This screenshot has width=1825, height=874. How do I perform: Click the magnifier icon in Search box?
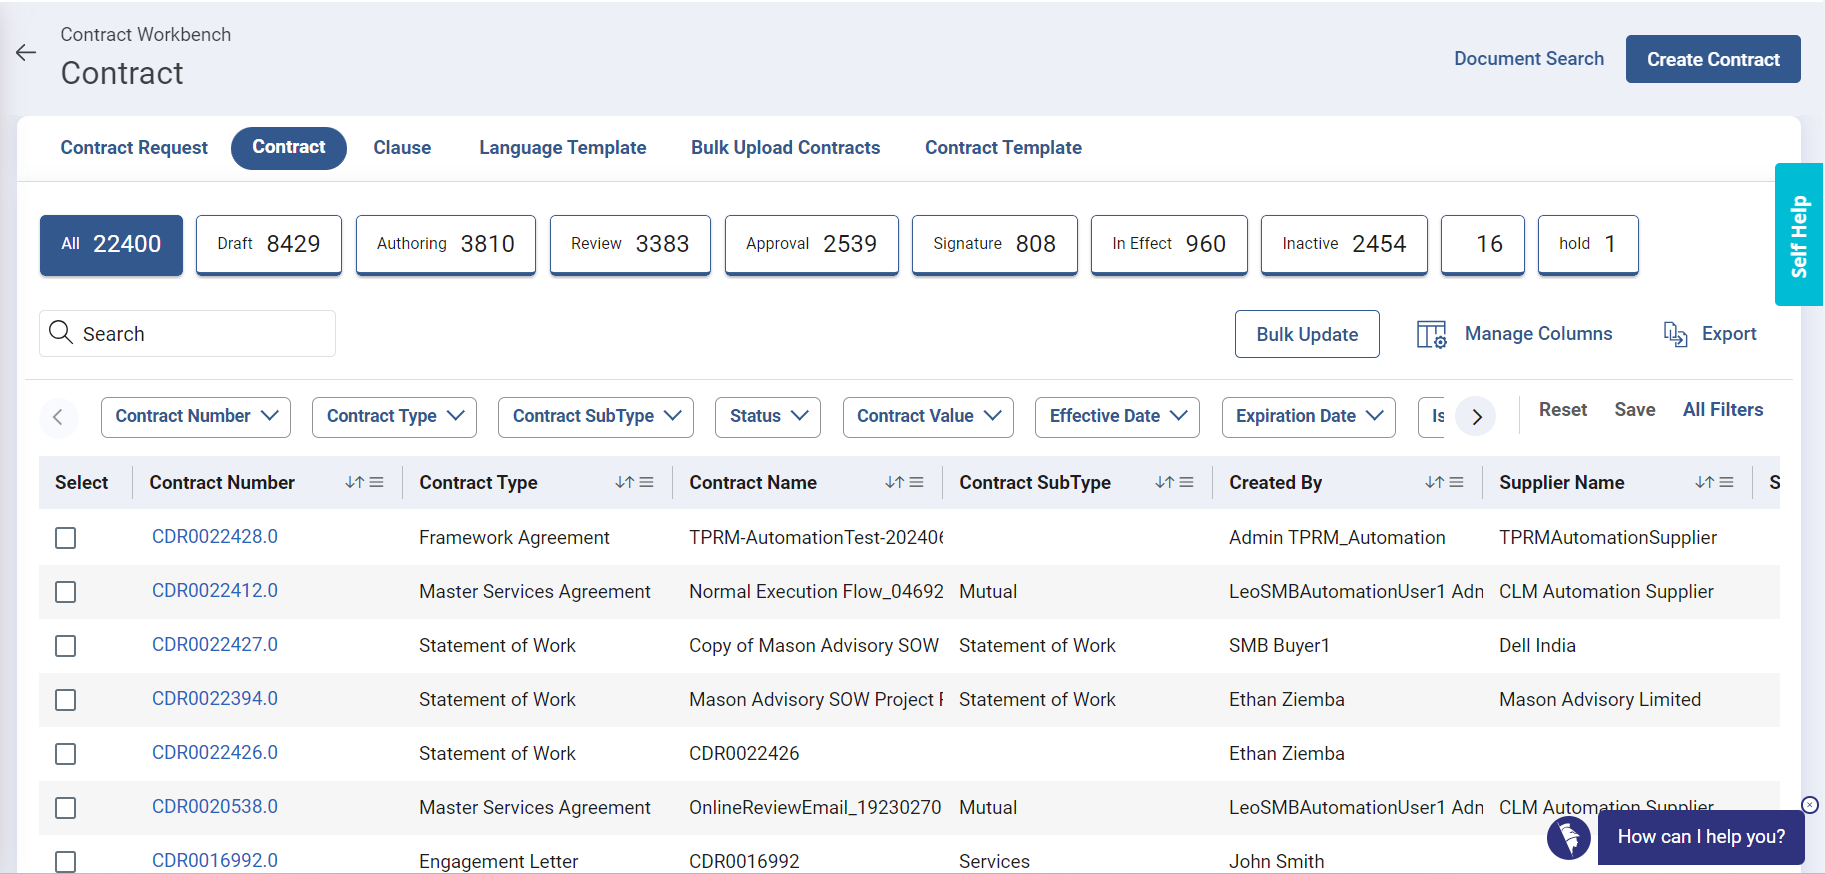pos(61,333)
